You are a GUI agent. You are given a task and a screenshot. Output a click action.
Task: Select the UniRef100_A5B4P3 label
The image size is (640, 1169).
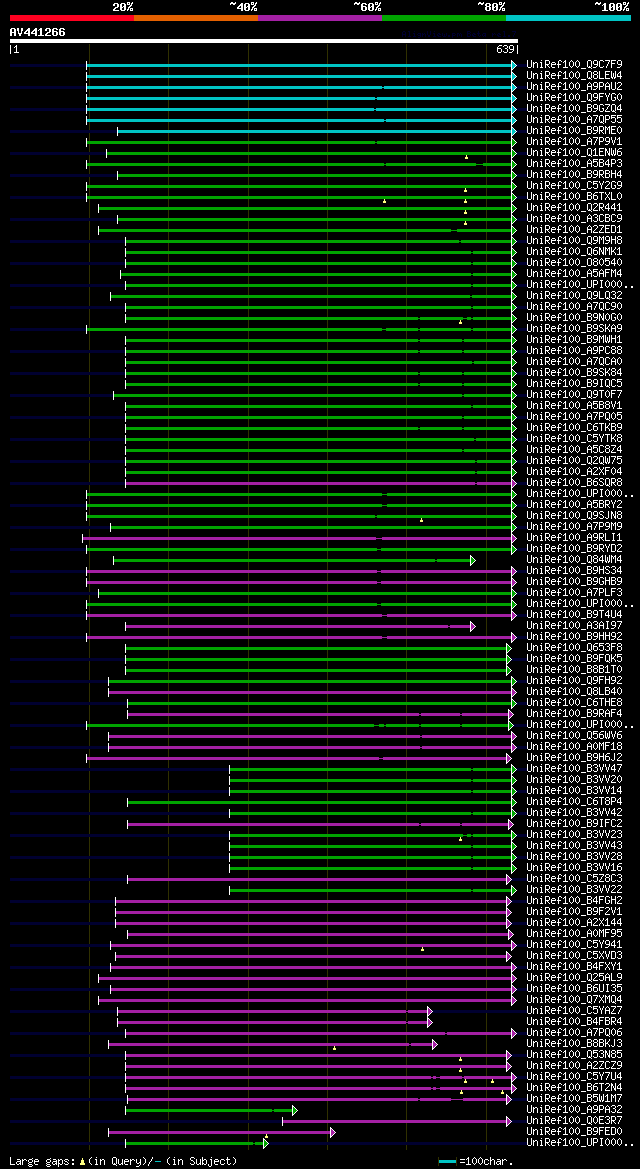click(574, 164)
